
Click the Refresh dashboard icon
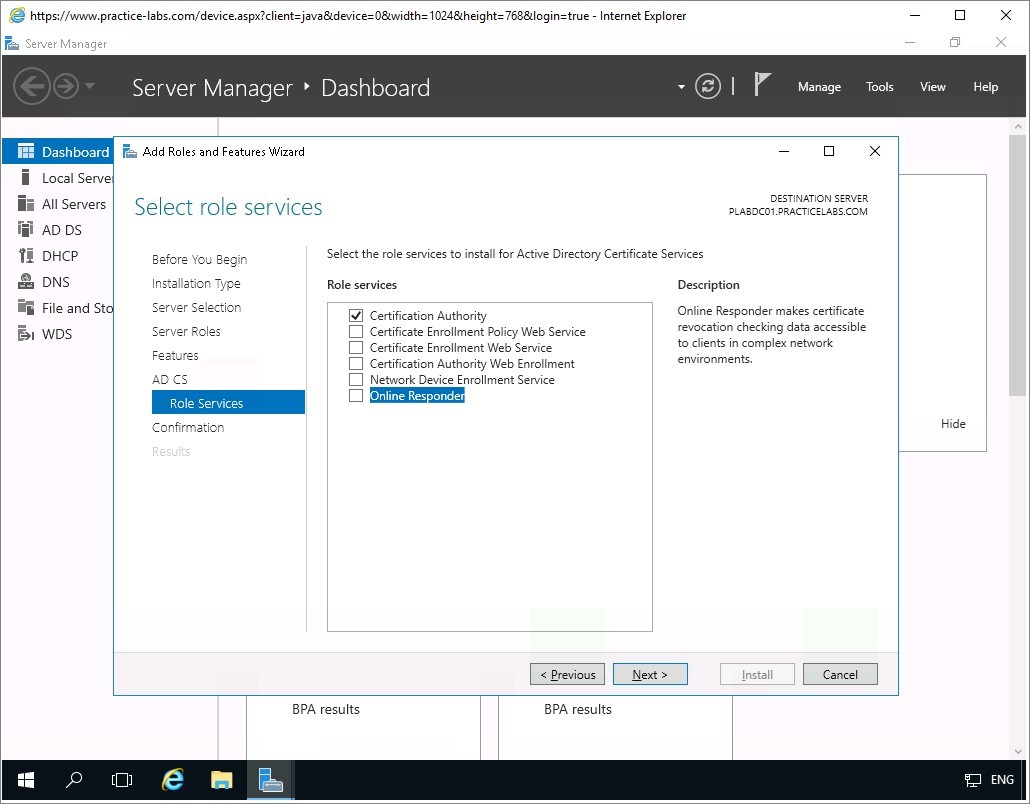pos(707,86)
